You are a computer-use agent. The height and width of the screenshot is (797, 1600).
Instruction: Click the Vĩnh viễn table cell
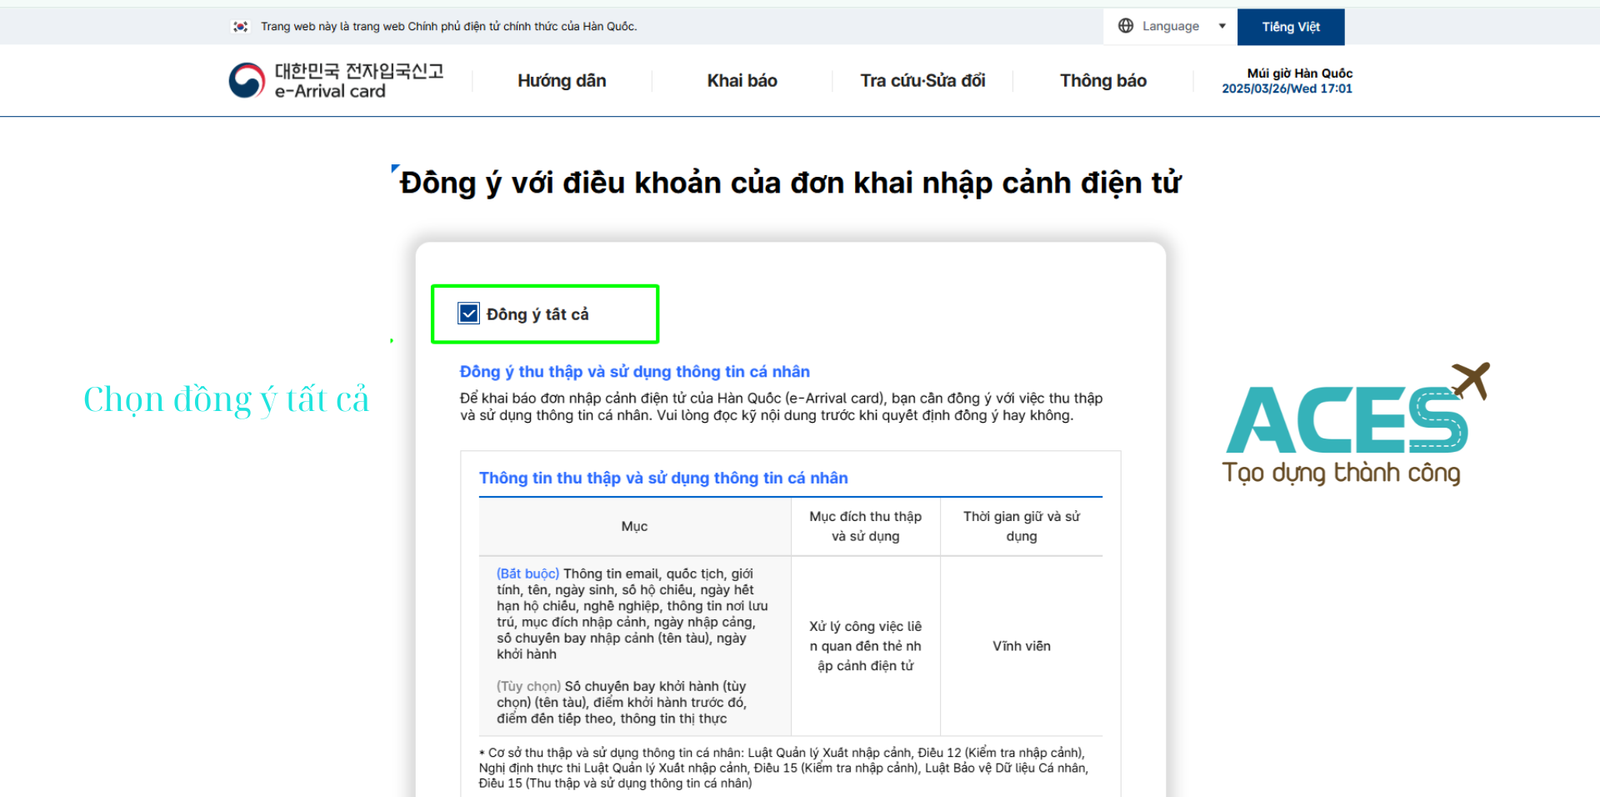point(1022,646)
